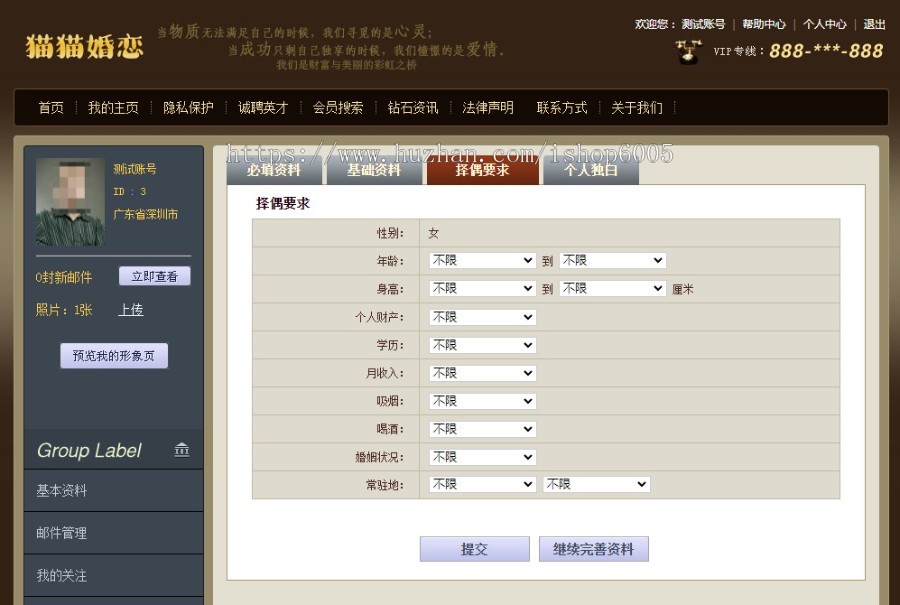Click the 猫猫婚恋 site logo

pos(84,46)
